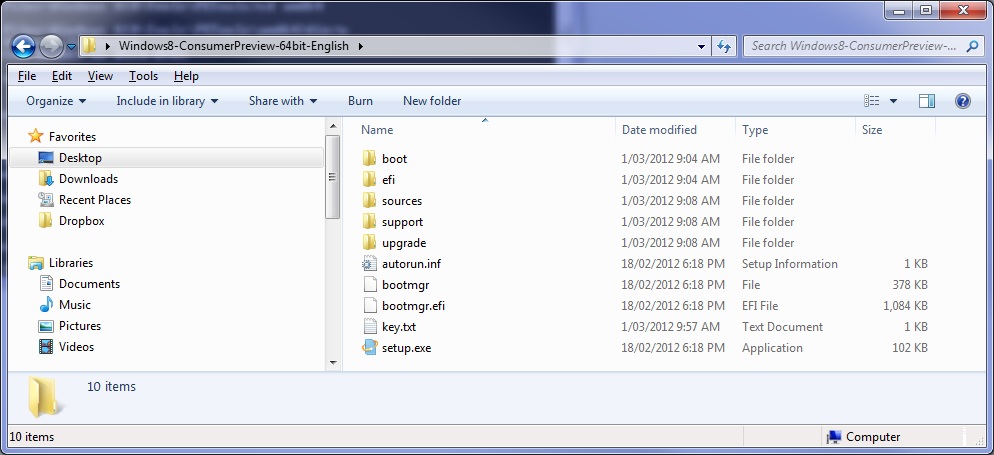Open the Music library

pyautogui.click(x=75, y=304)
